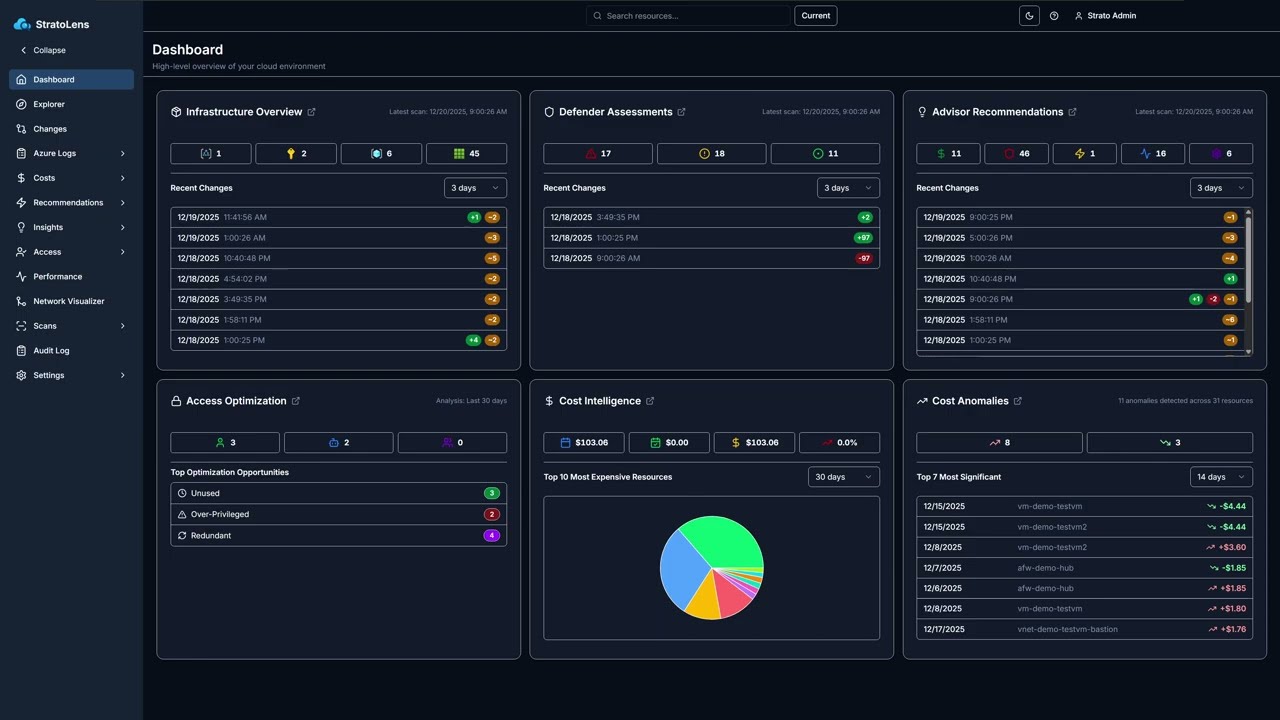Click the red shield tile showing 46
This screenshot has height=720, width=1280.
click(x=1016, y=153)
